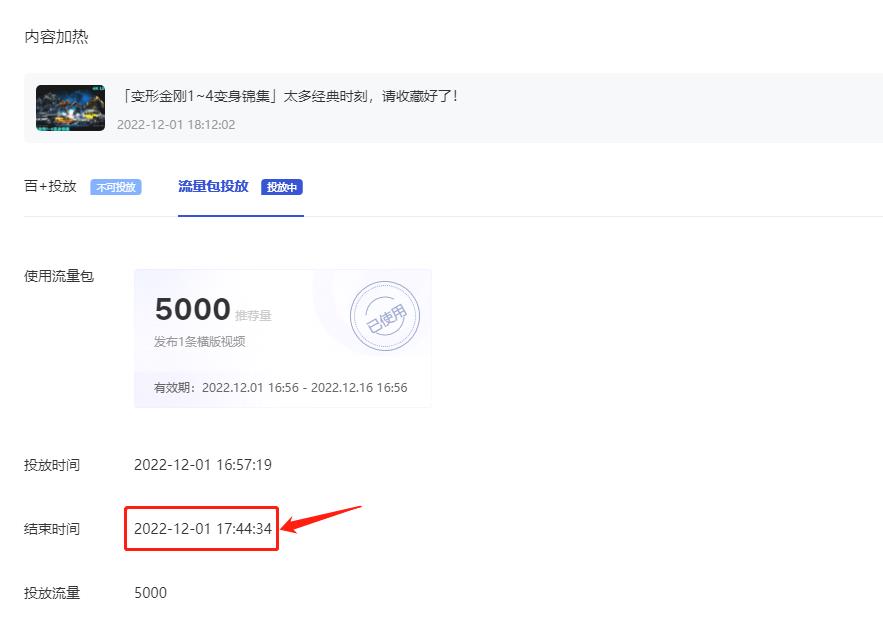Click the highlighted end time 17:44:34

[x=203, y=529]
